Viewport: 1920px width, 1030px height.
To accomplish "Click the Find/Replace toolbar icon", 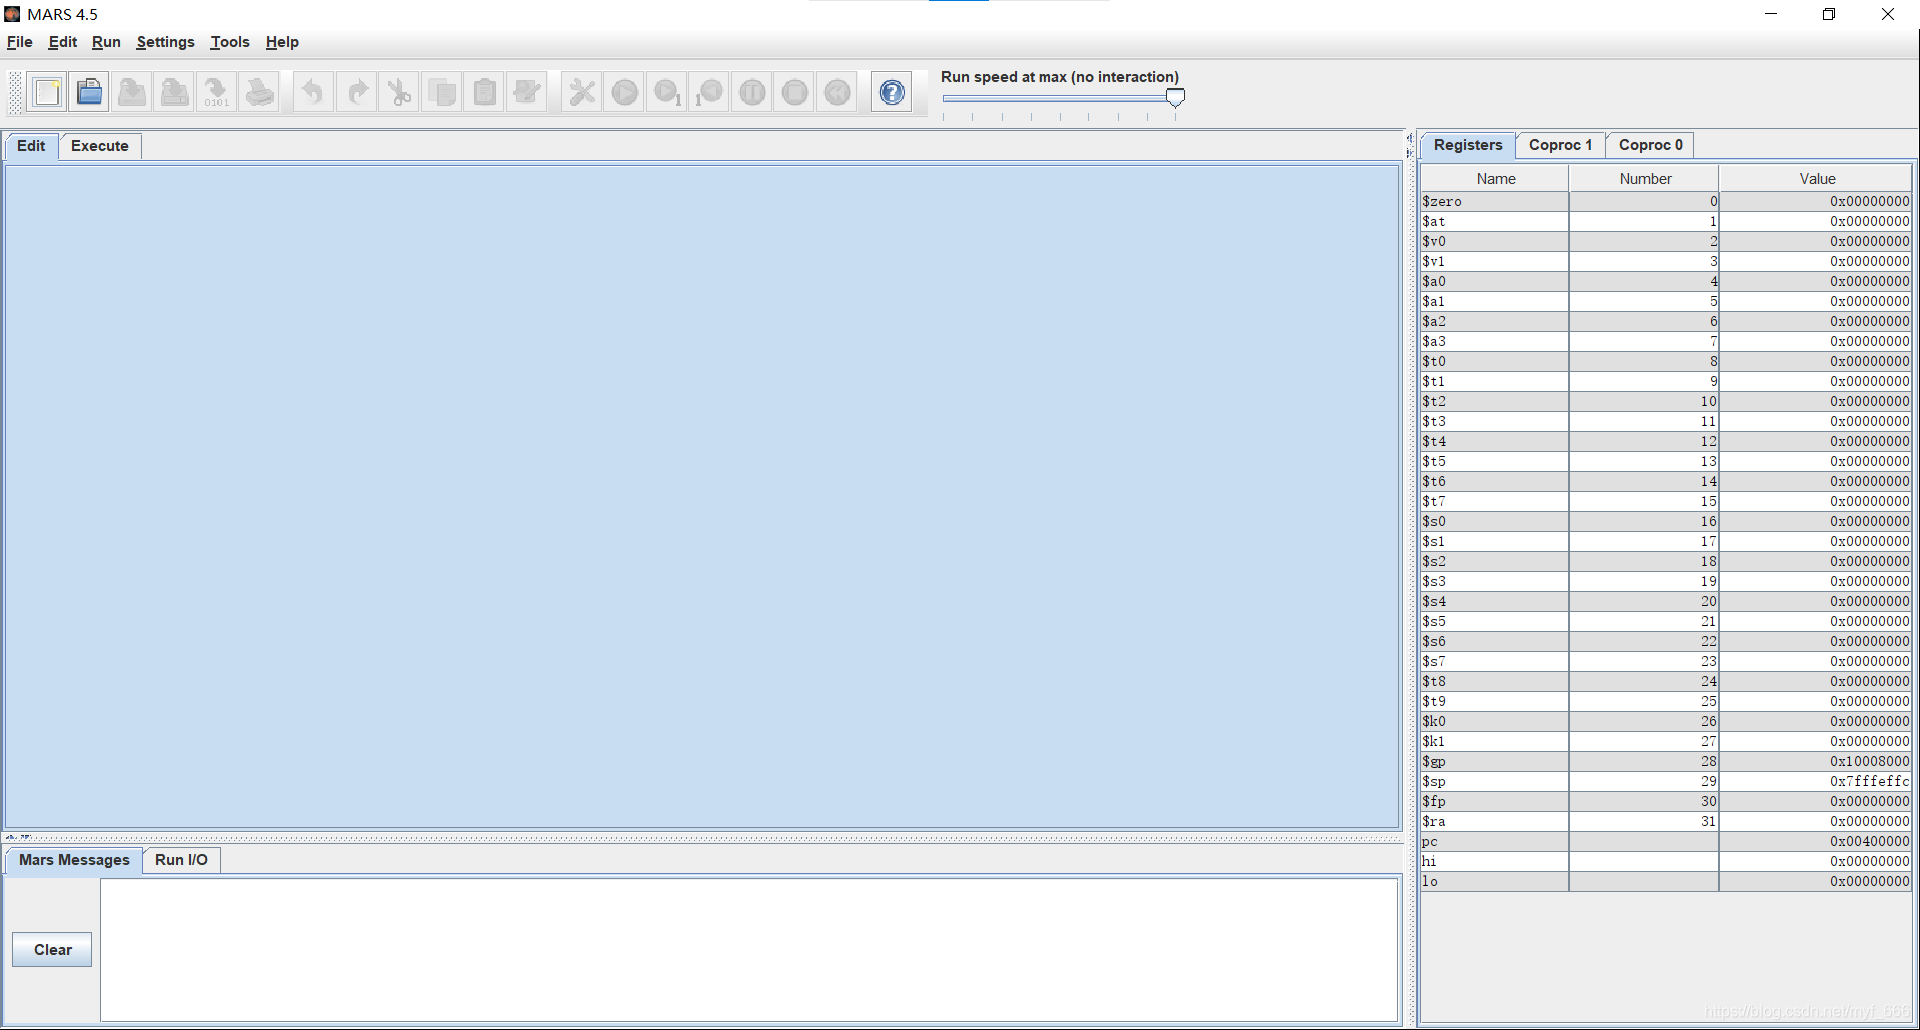I will (x=527, y=93).
